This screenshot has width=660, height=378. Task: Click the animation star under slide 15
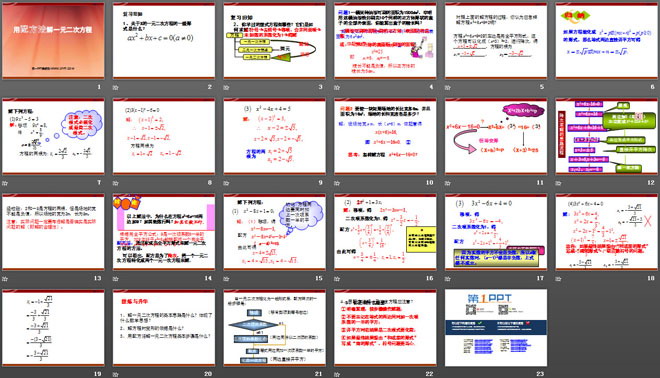point(226,279)
